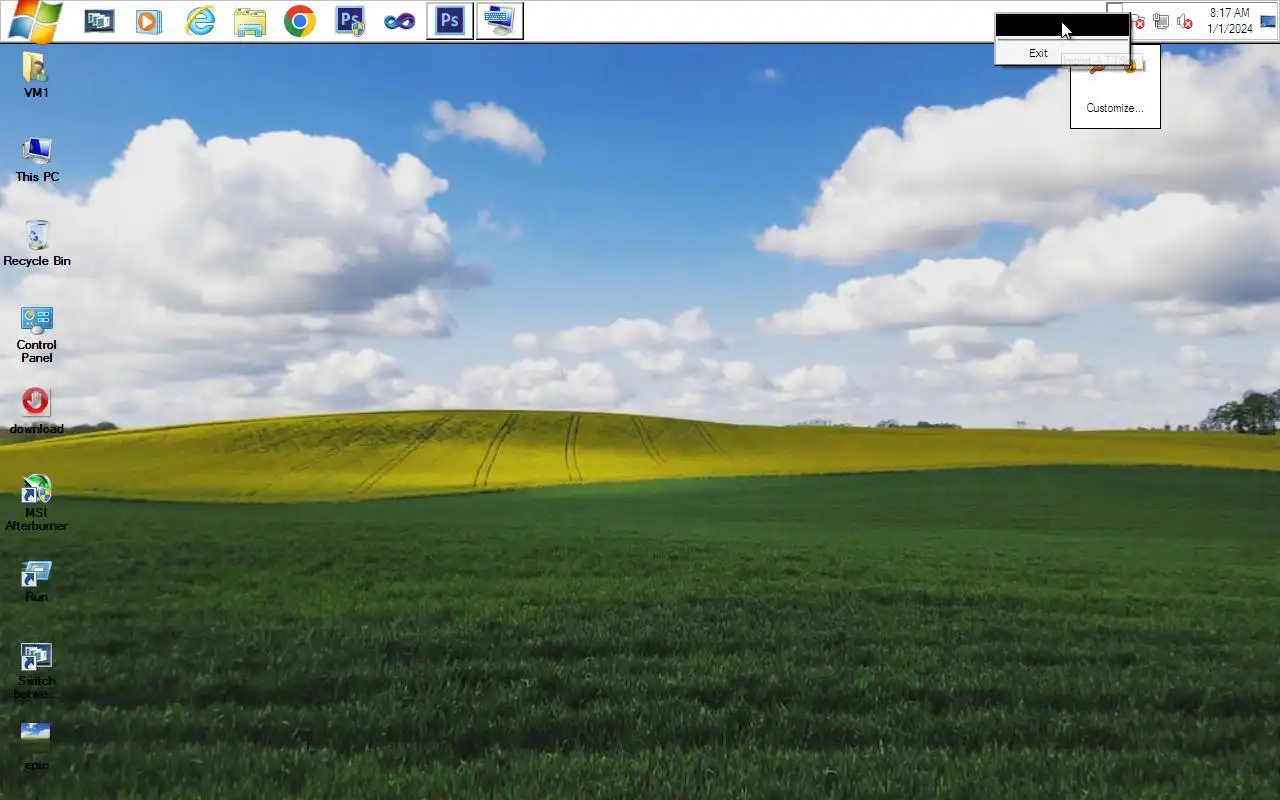Select the Recycle Bin icon
1280x800 pixels.
tap(37, 244)
